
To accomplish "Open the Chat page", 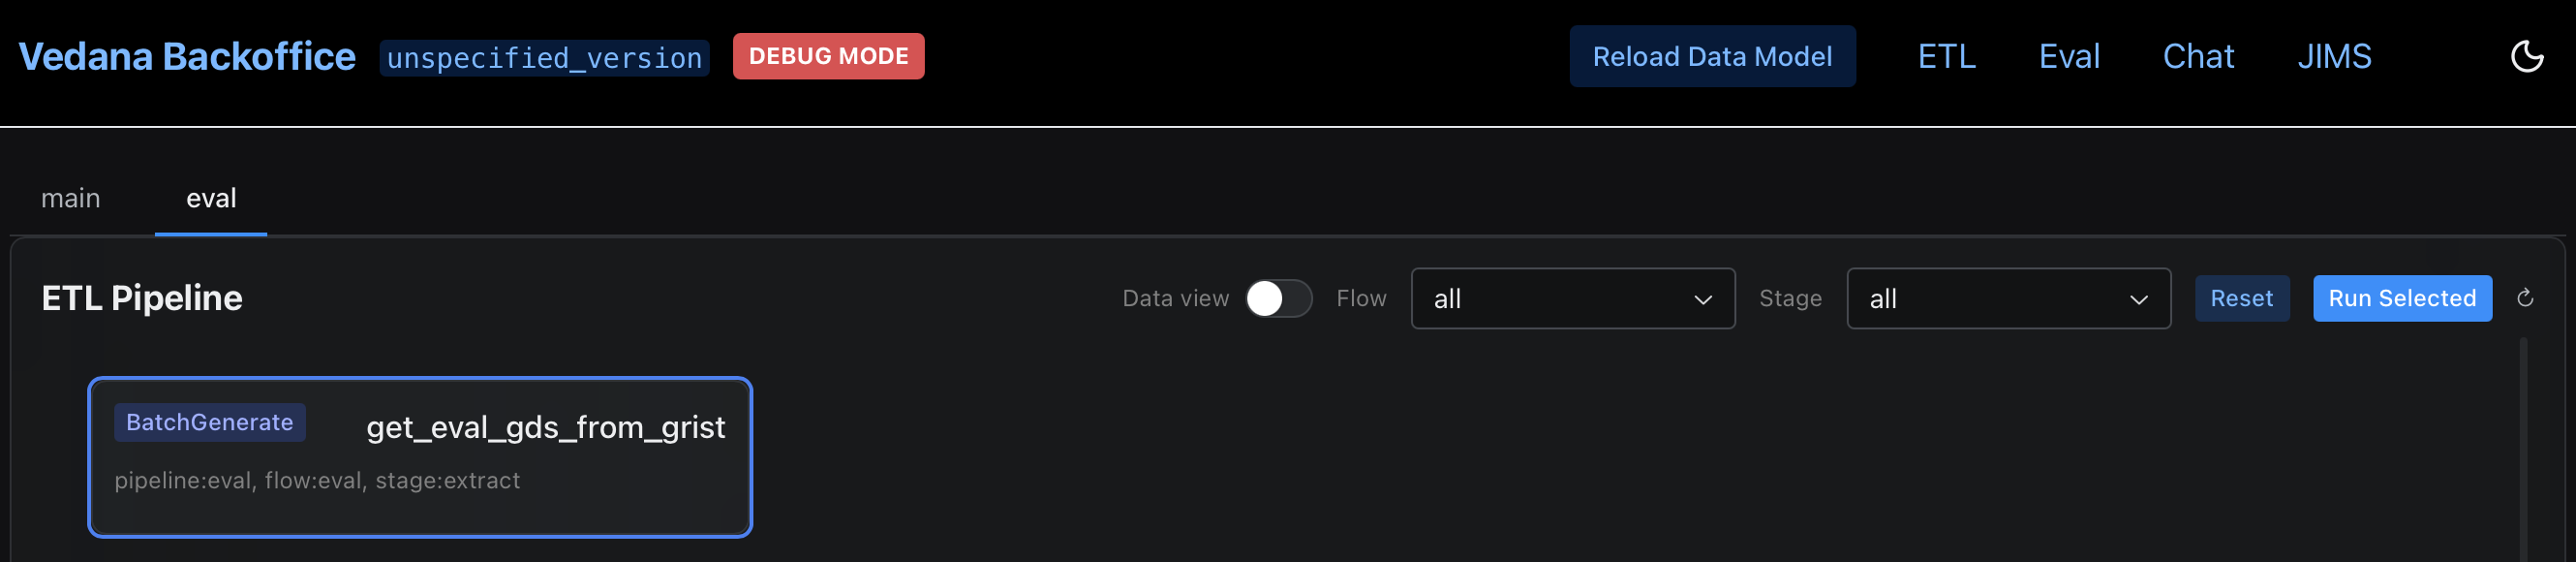I will pyautogui.click(x=2197, y=57).
